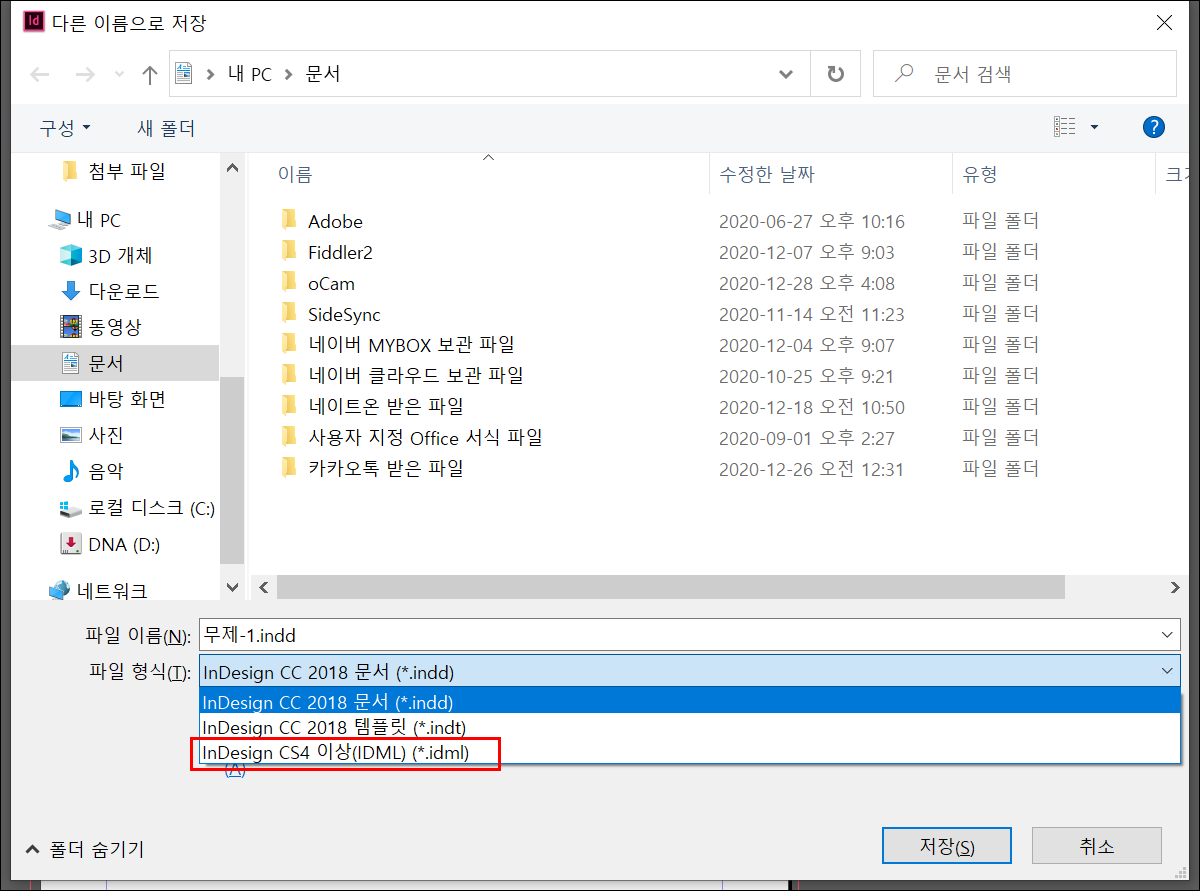
Task: Choose InDesign CC 2018 템플릿 (*.indt) format
Action: [690, 727]
